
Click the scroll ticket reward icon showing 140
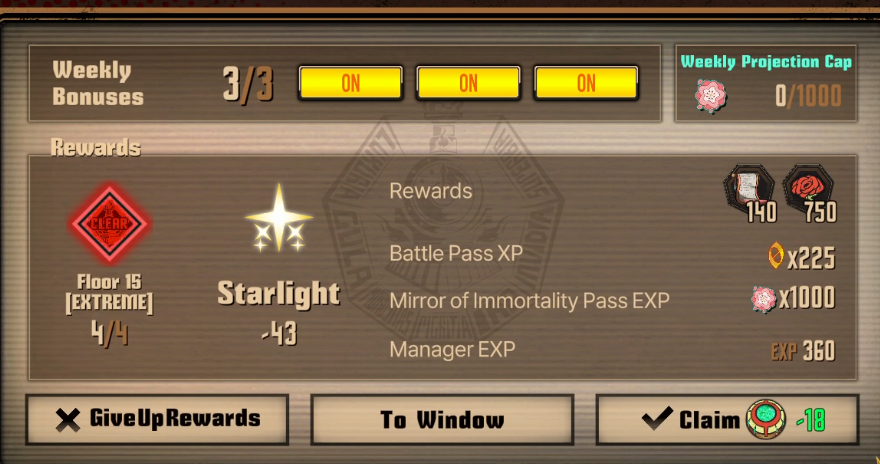tap(750, 194)
